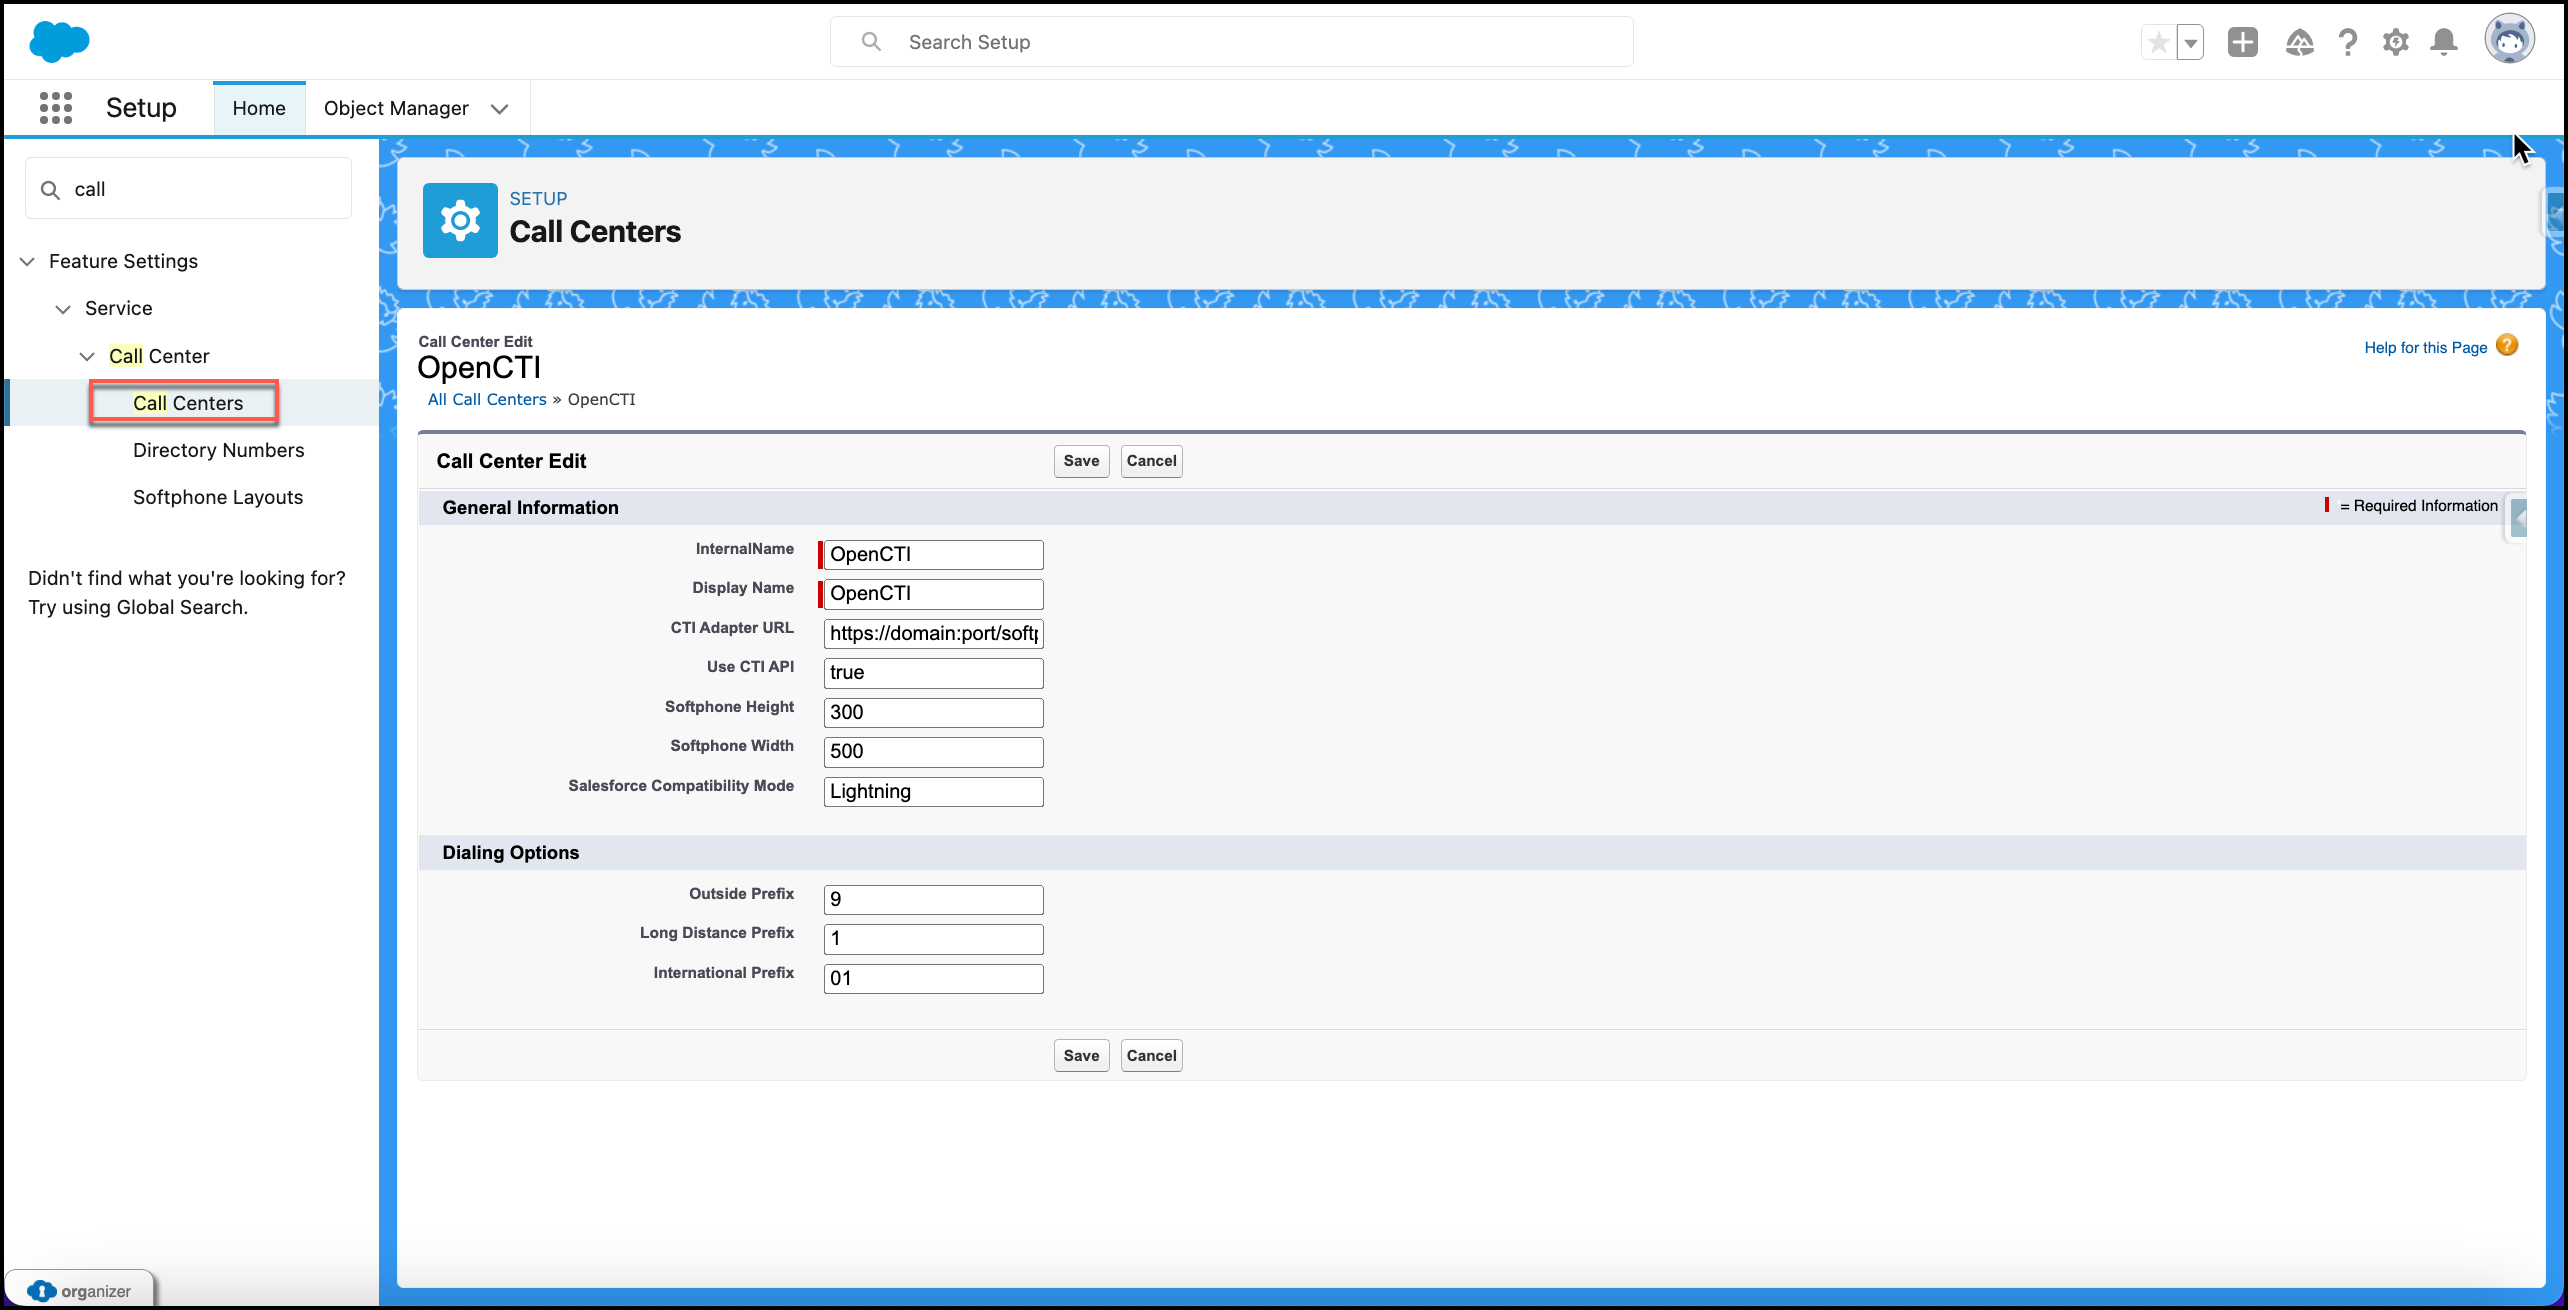
Task: Open the global actions plus icon
Action: click(2243, 42)
